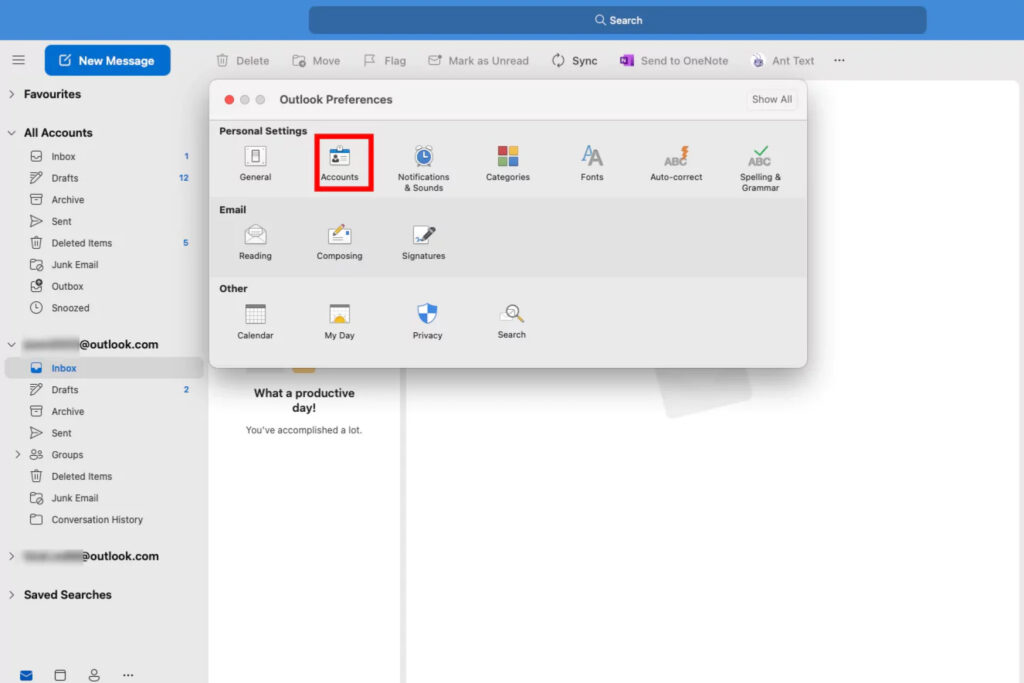This screenshot has height=683, width=1024.
Task: Click Send to OneNote in the toolbar
Action: tap(674, 61)
